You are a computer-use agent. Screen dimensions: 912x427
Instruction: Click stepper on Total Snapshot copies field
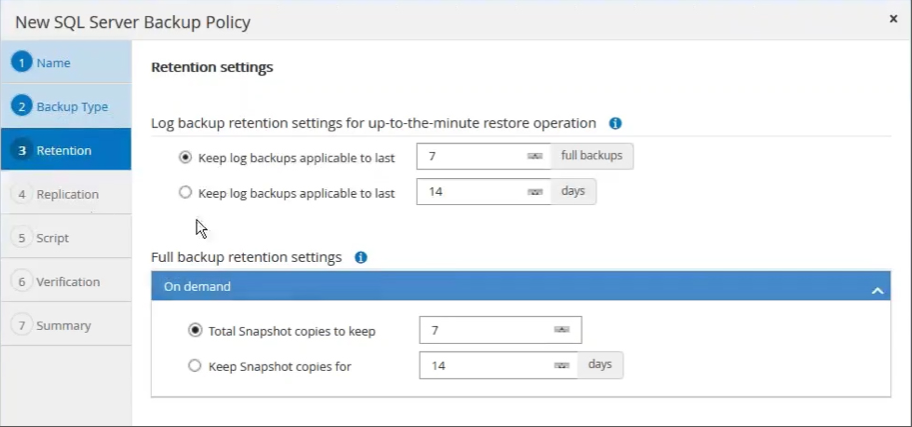point(561,330)
